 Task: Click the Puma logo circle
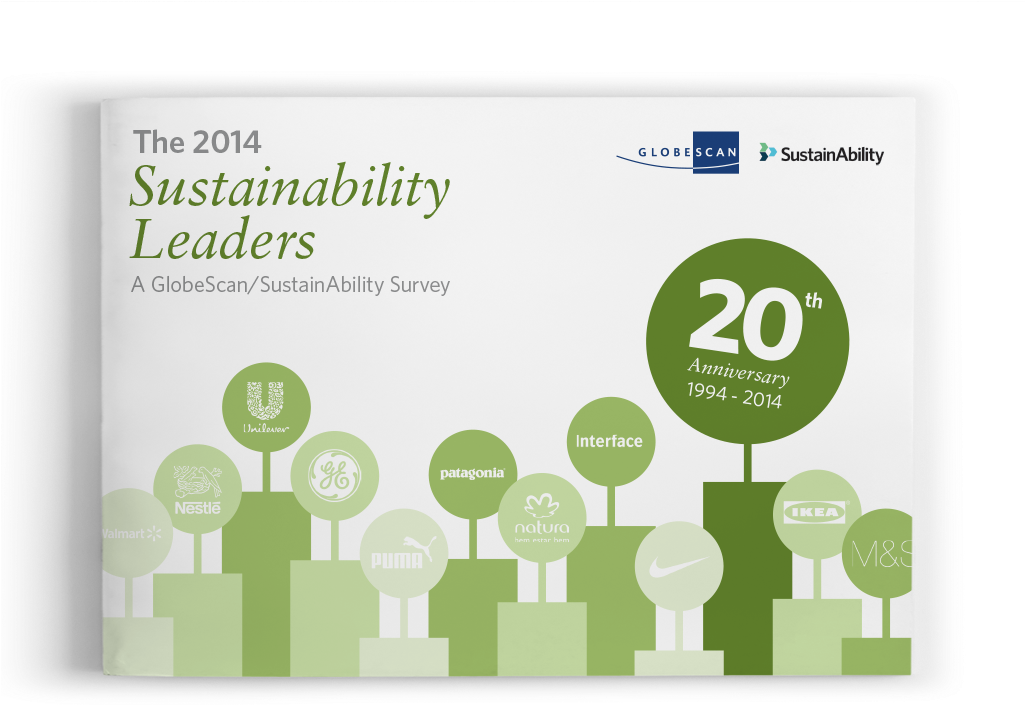coord(404,553)
